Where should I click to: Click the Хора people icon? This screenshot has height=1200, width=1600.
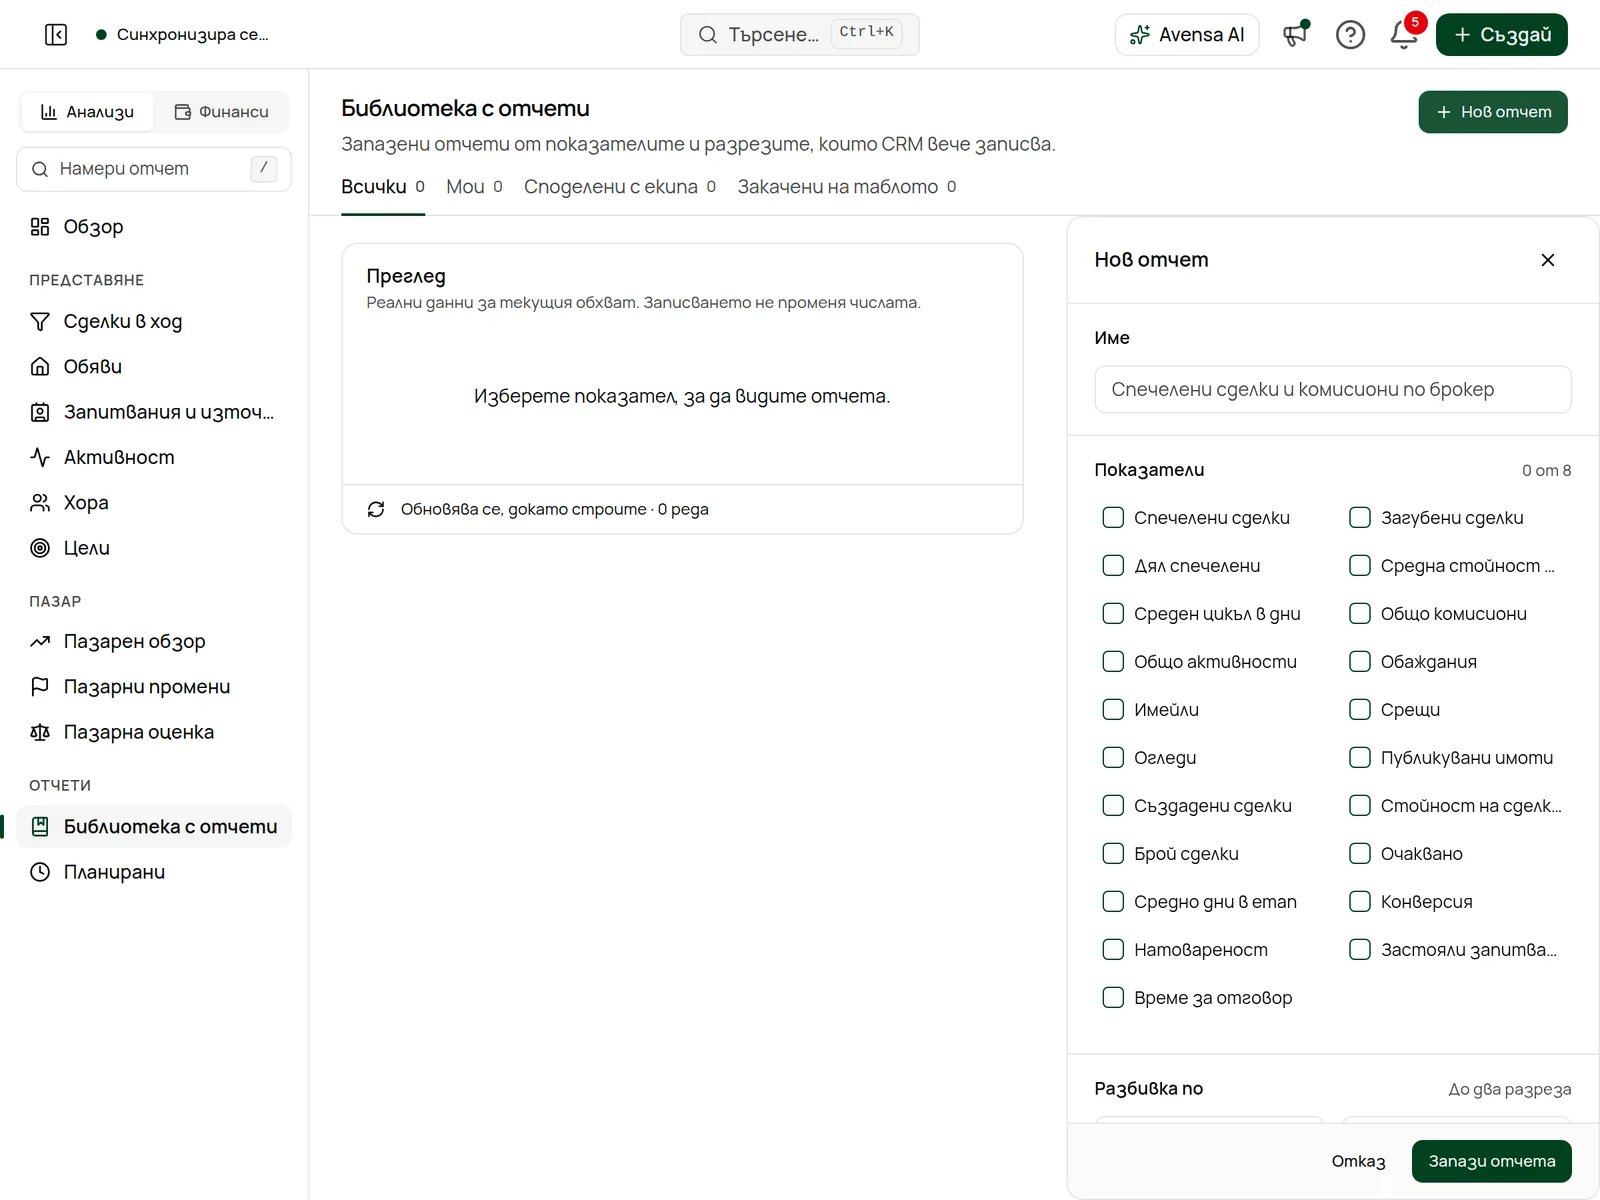coord(40,503)
